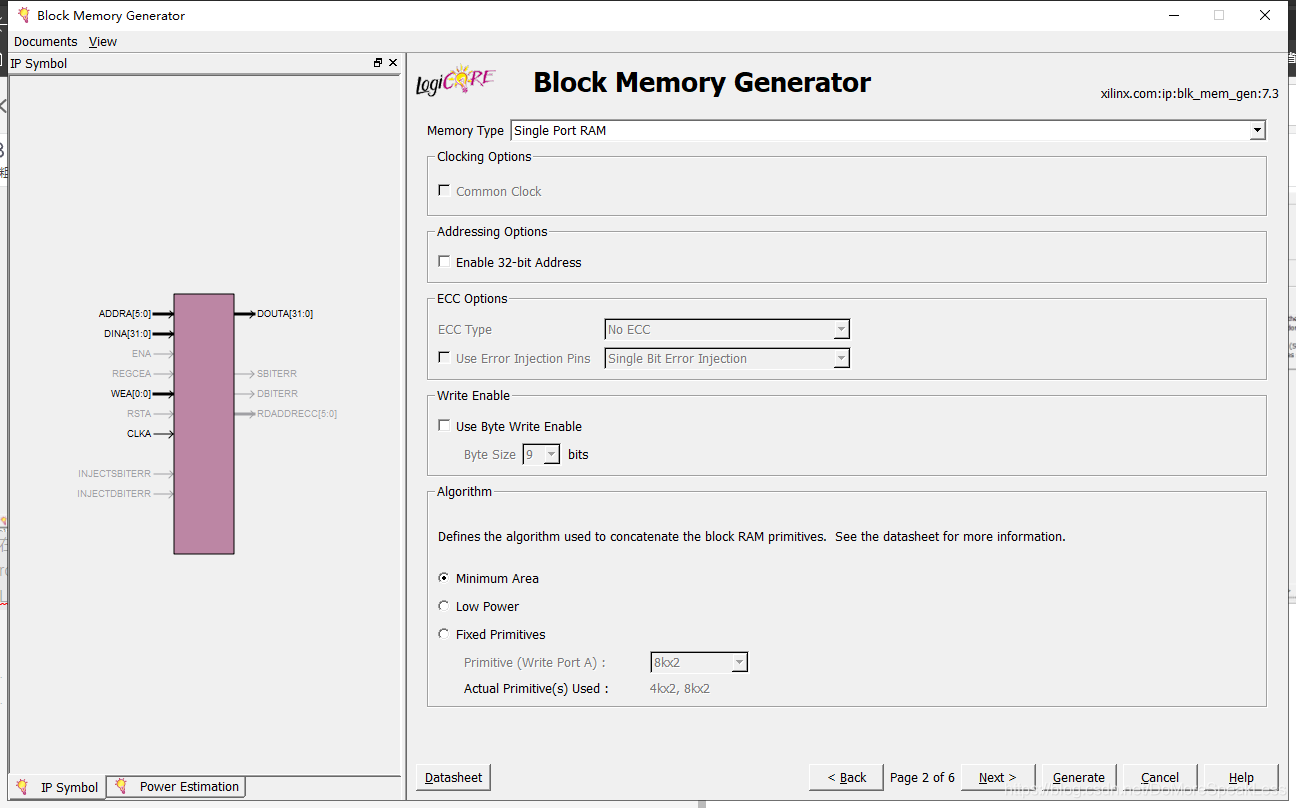Click the Page 2 of 6 indicator
1296x808 pixels.
[922, 777]
